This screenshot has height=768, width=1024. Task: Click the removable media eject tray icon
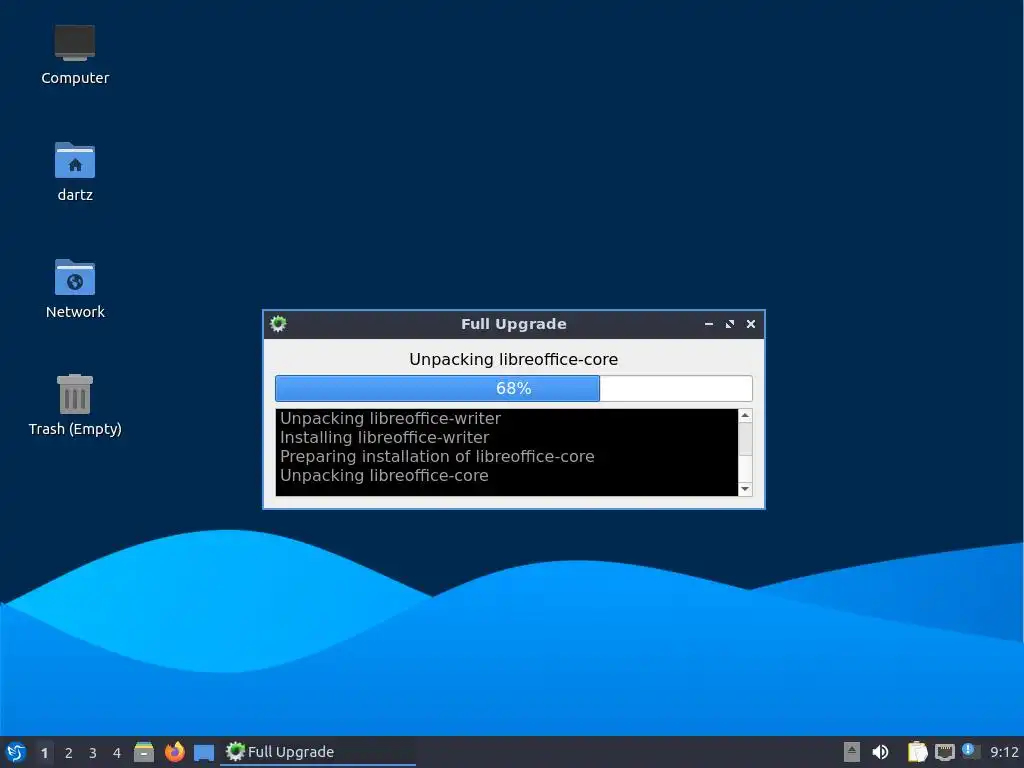point(852,752)
